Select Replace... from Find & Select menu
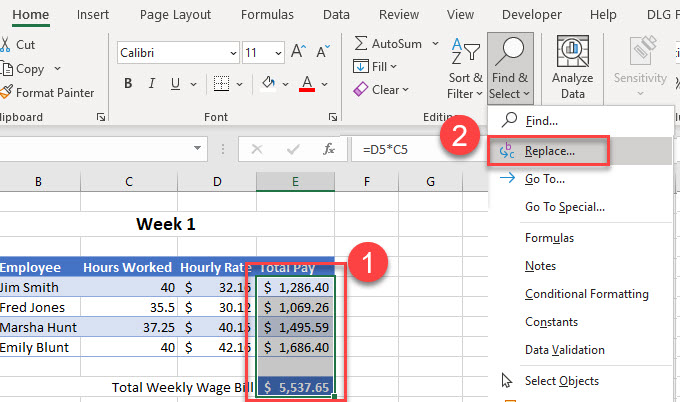 (549, 151)
